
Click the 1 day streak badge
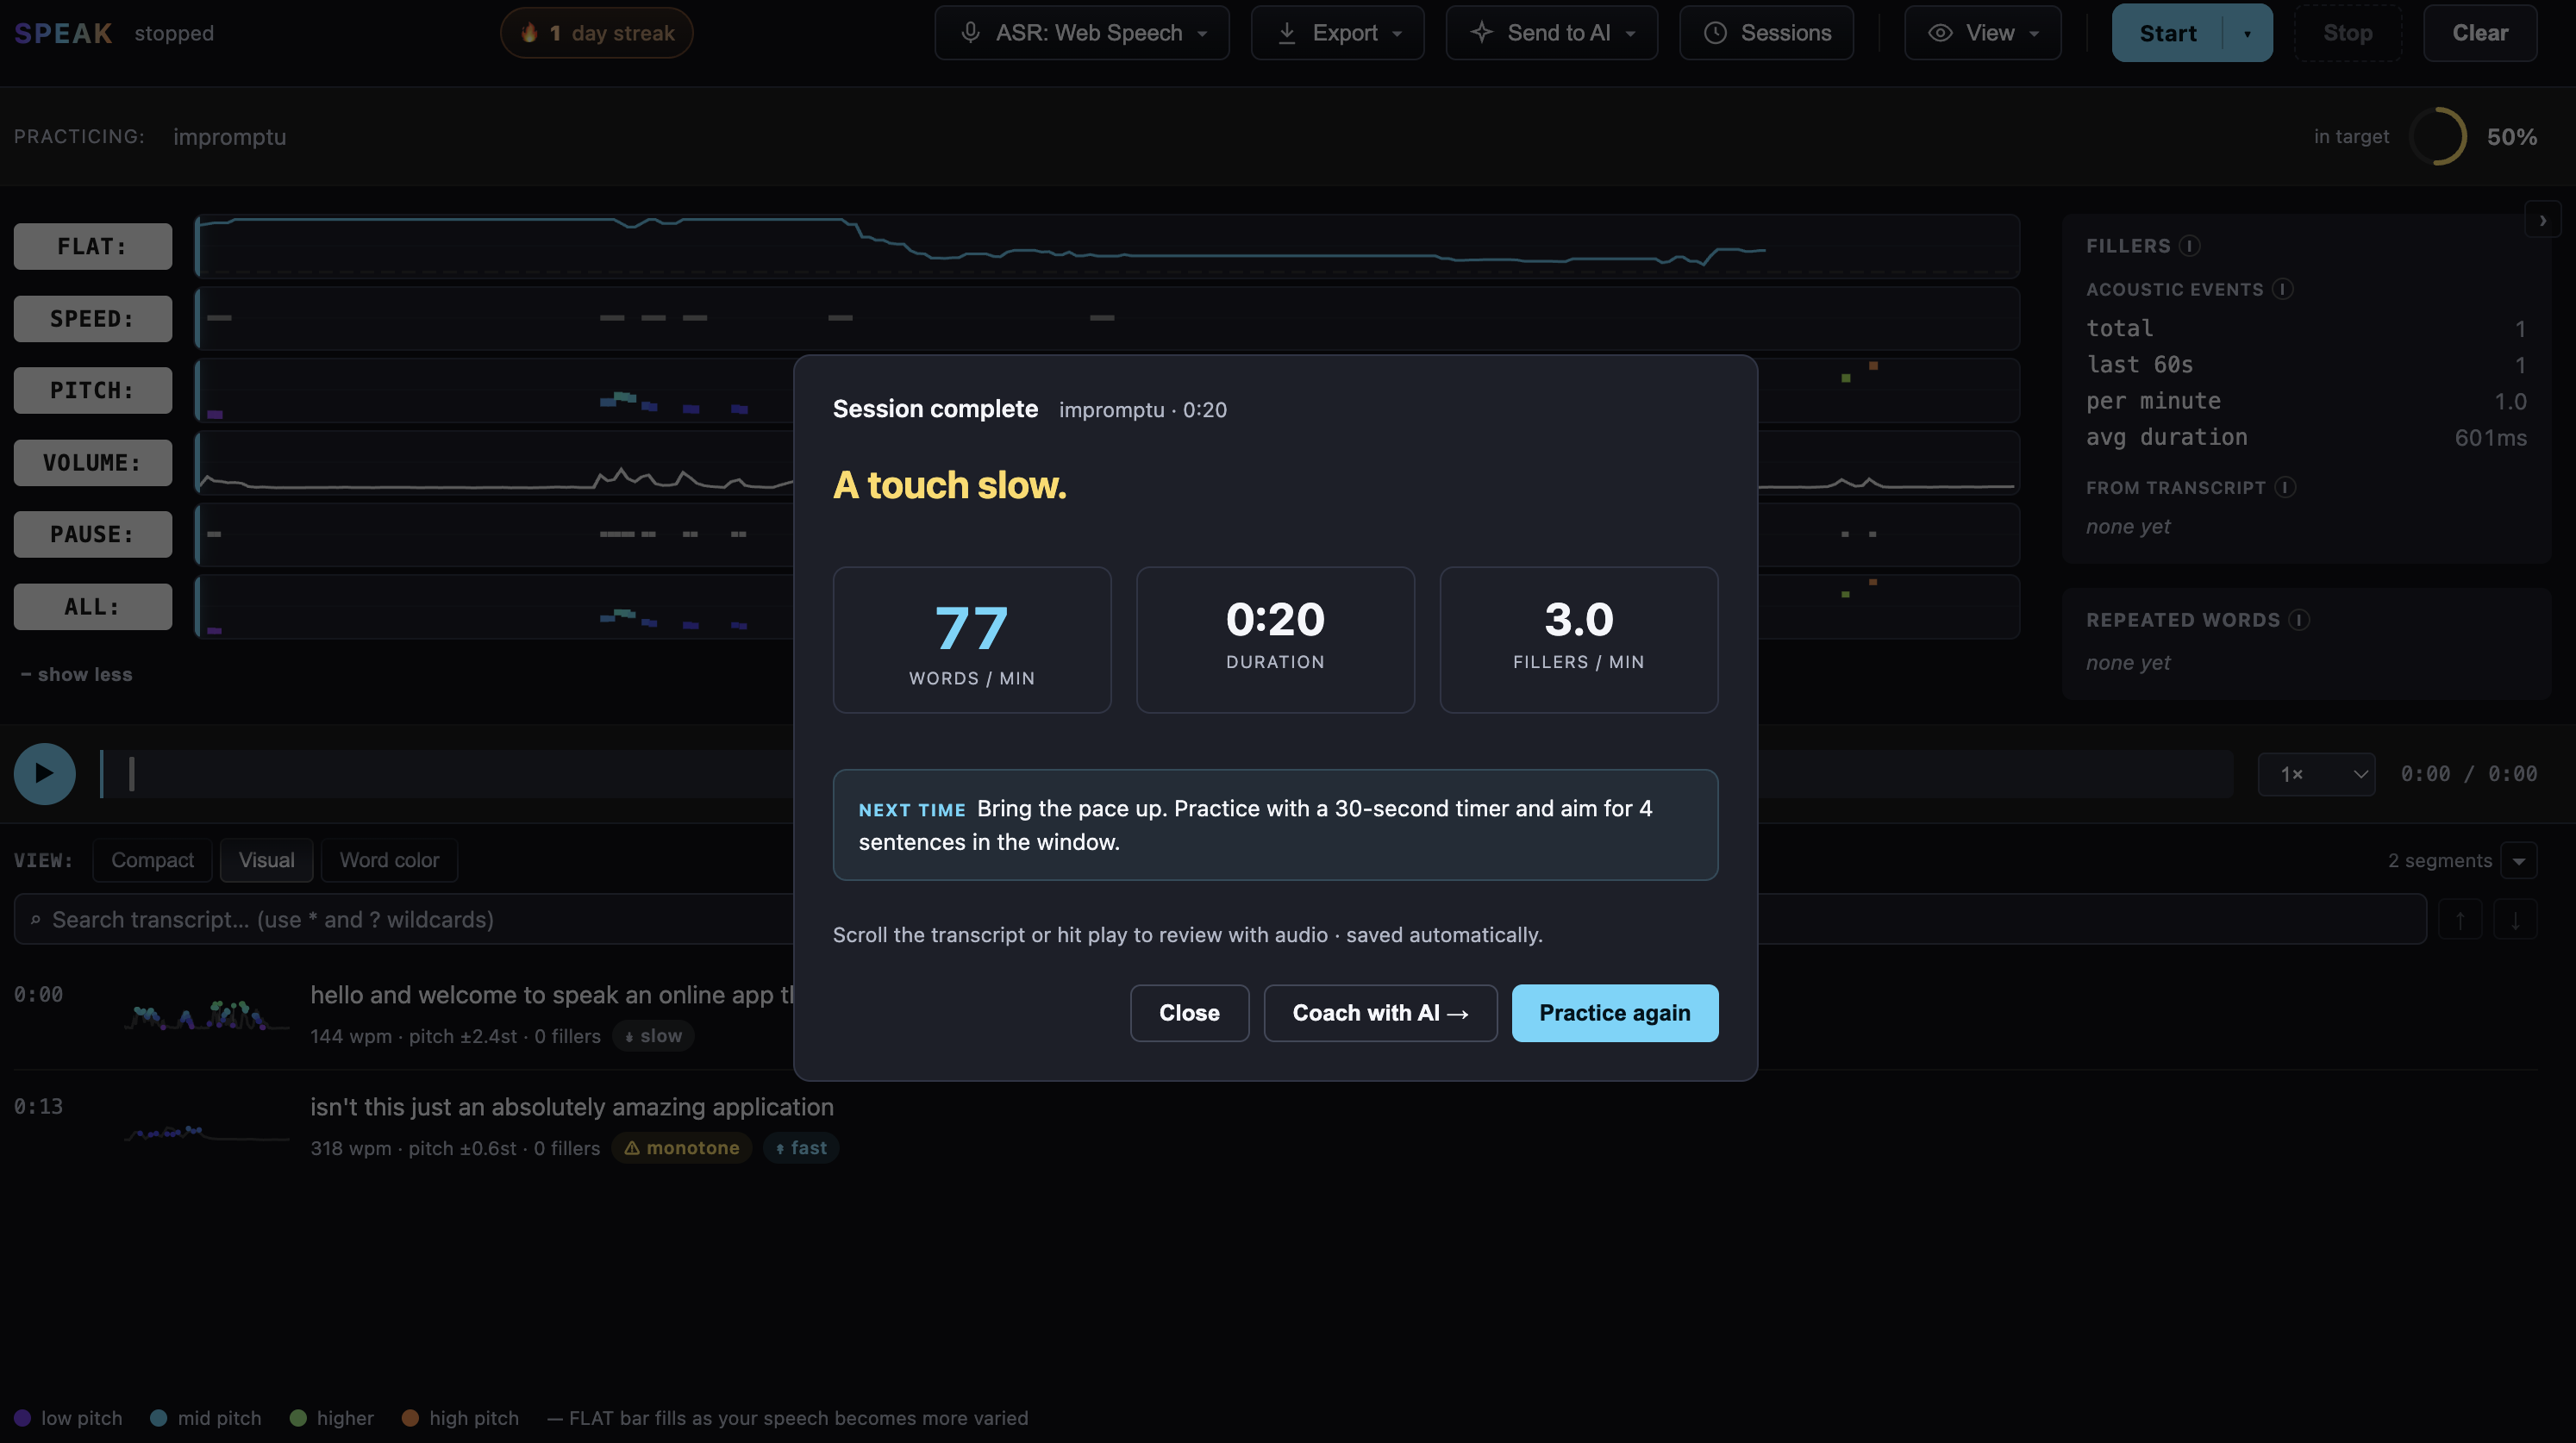596,33
